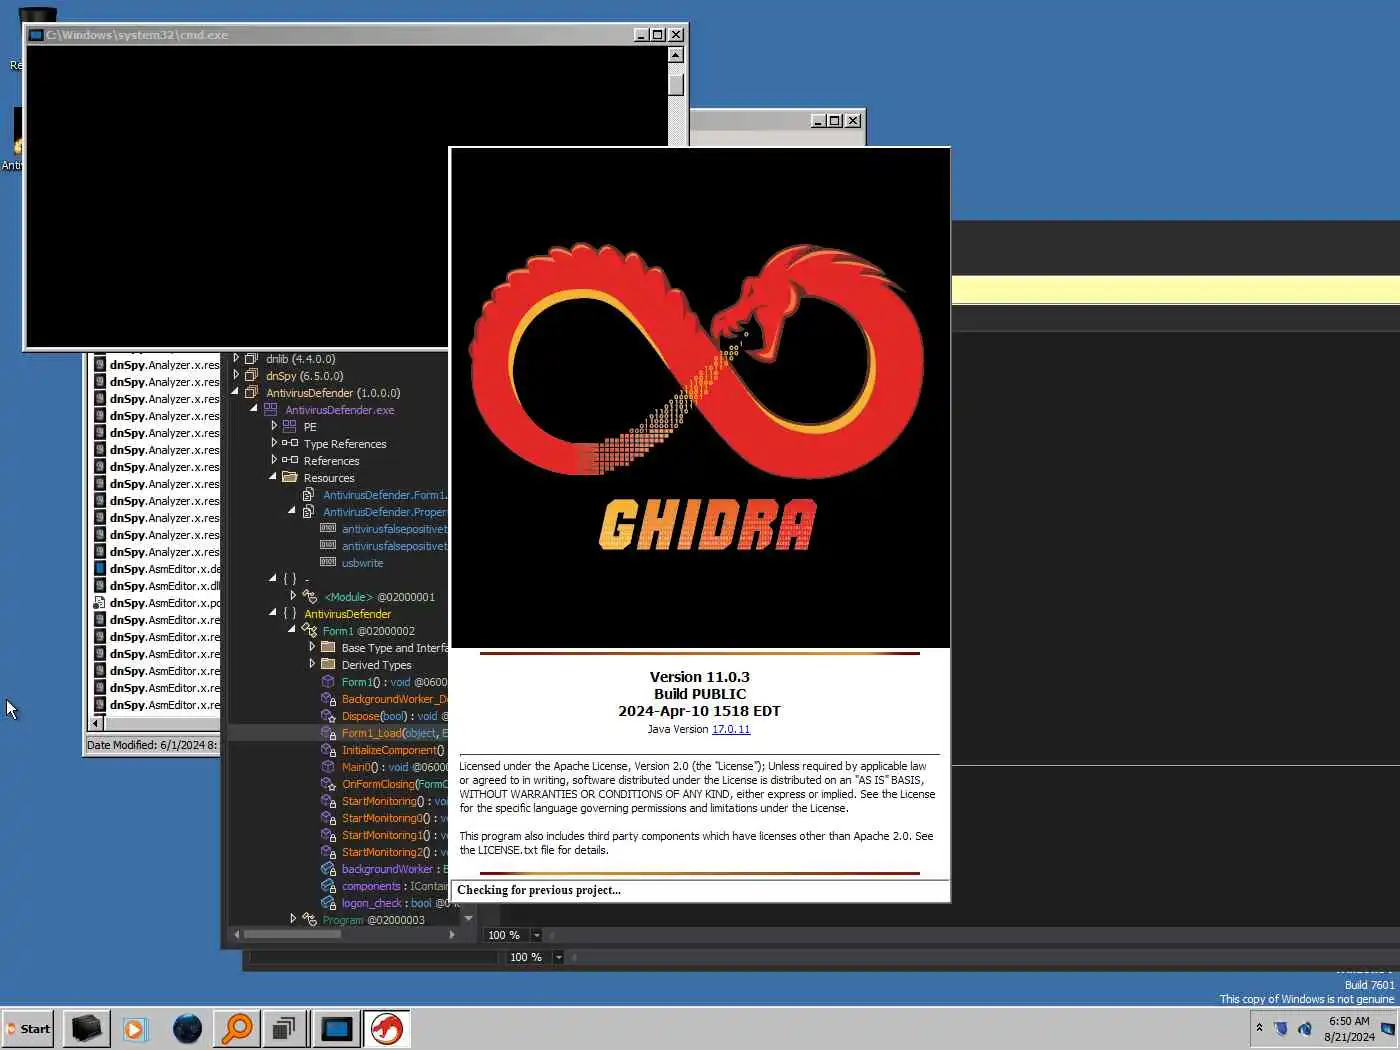The height and width of the screenshot is (1050, 1400).
Task: Click the dnSpy.AsmEditor.x.pd file icon in Explorer
Action: [x=100, y=603]
